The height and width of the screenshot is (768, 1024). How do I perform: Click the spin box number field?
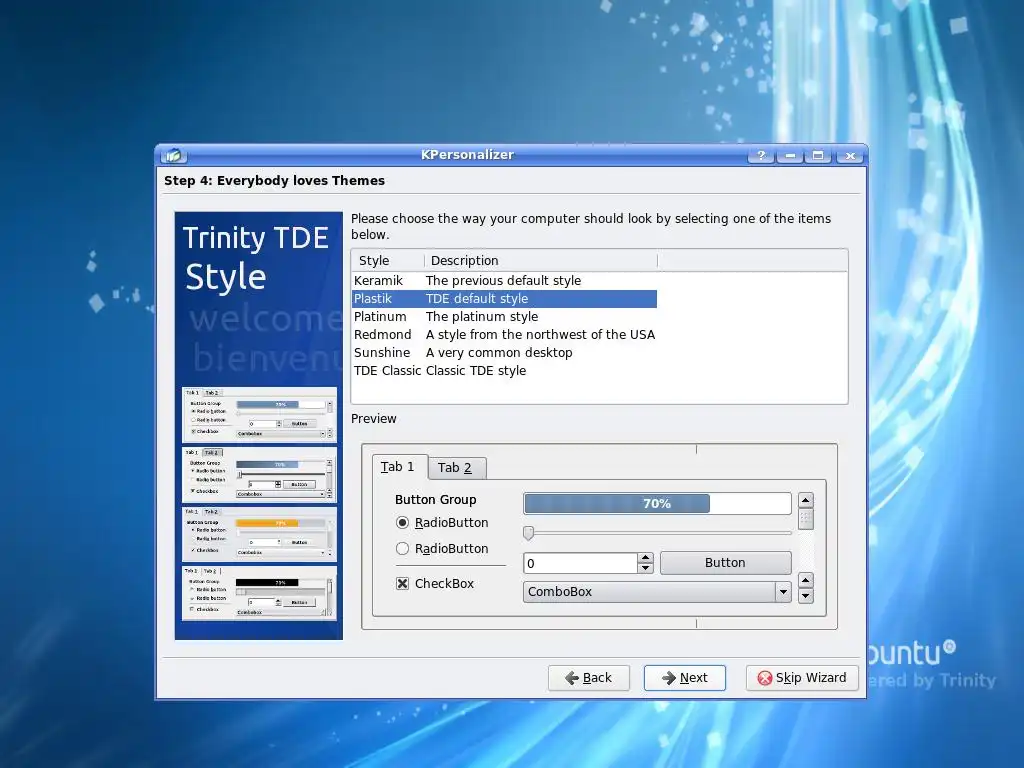click(580, 563)
